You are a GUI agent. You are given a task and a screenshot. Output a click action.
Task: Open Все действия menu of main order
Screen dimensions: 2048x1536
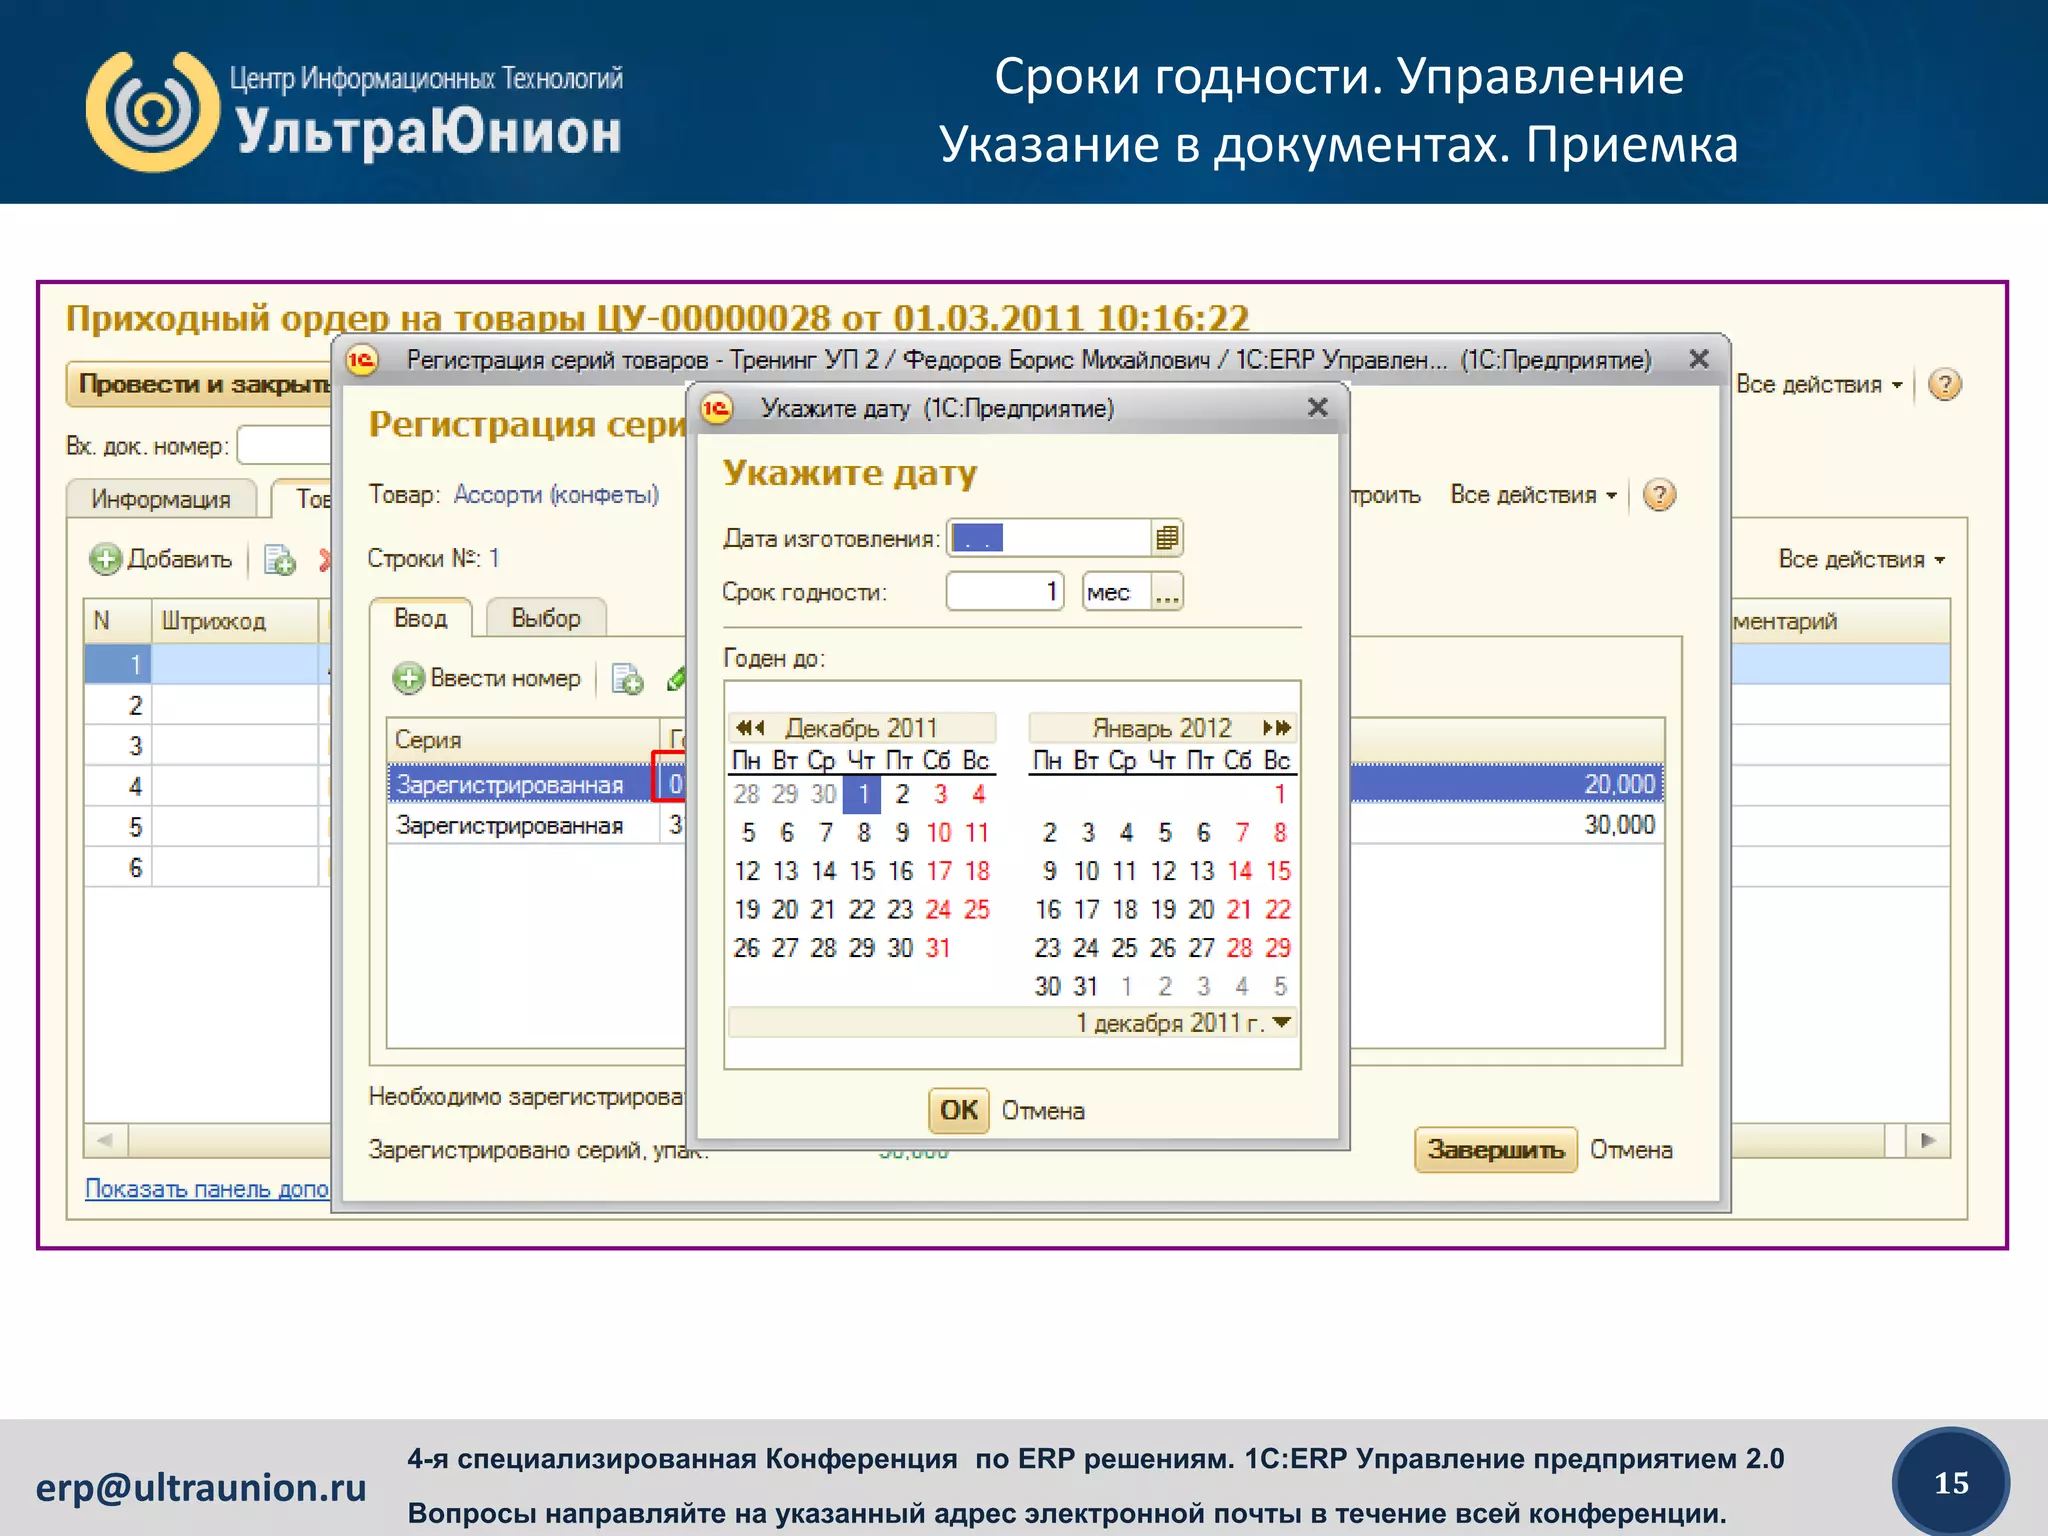coord(1818,385)
